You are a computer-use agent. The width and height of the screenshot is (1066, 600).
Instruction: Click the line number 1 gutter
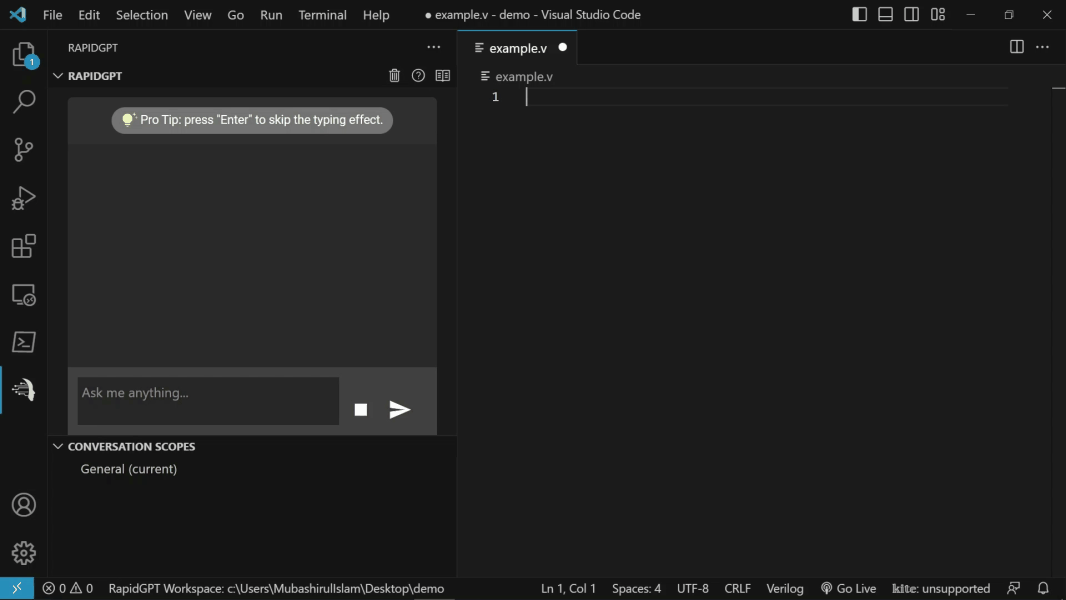click(x=496, y=96)
